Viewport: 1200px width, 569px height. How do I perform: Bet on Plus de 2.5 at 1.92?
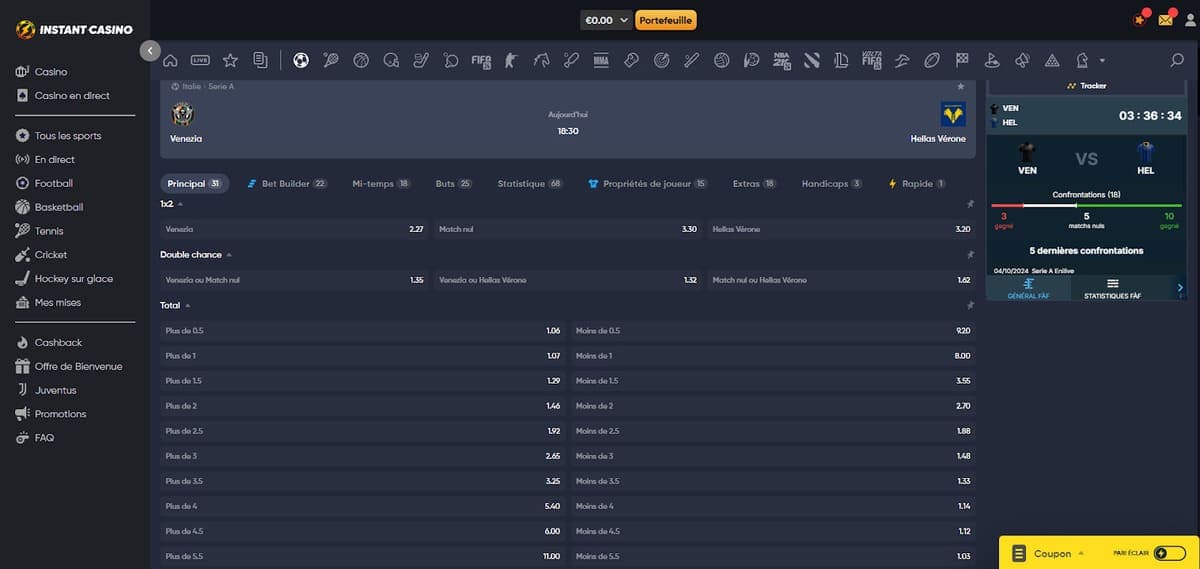pos(363,431)
